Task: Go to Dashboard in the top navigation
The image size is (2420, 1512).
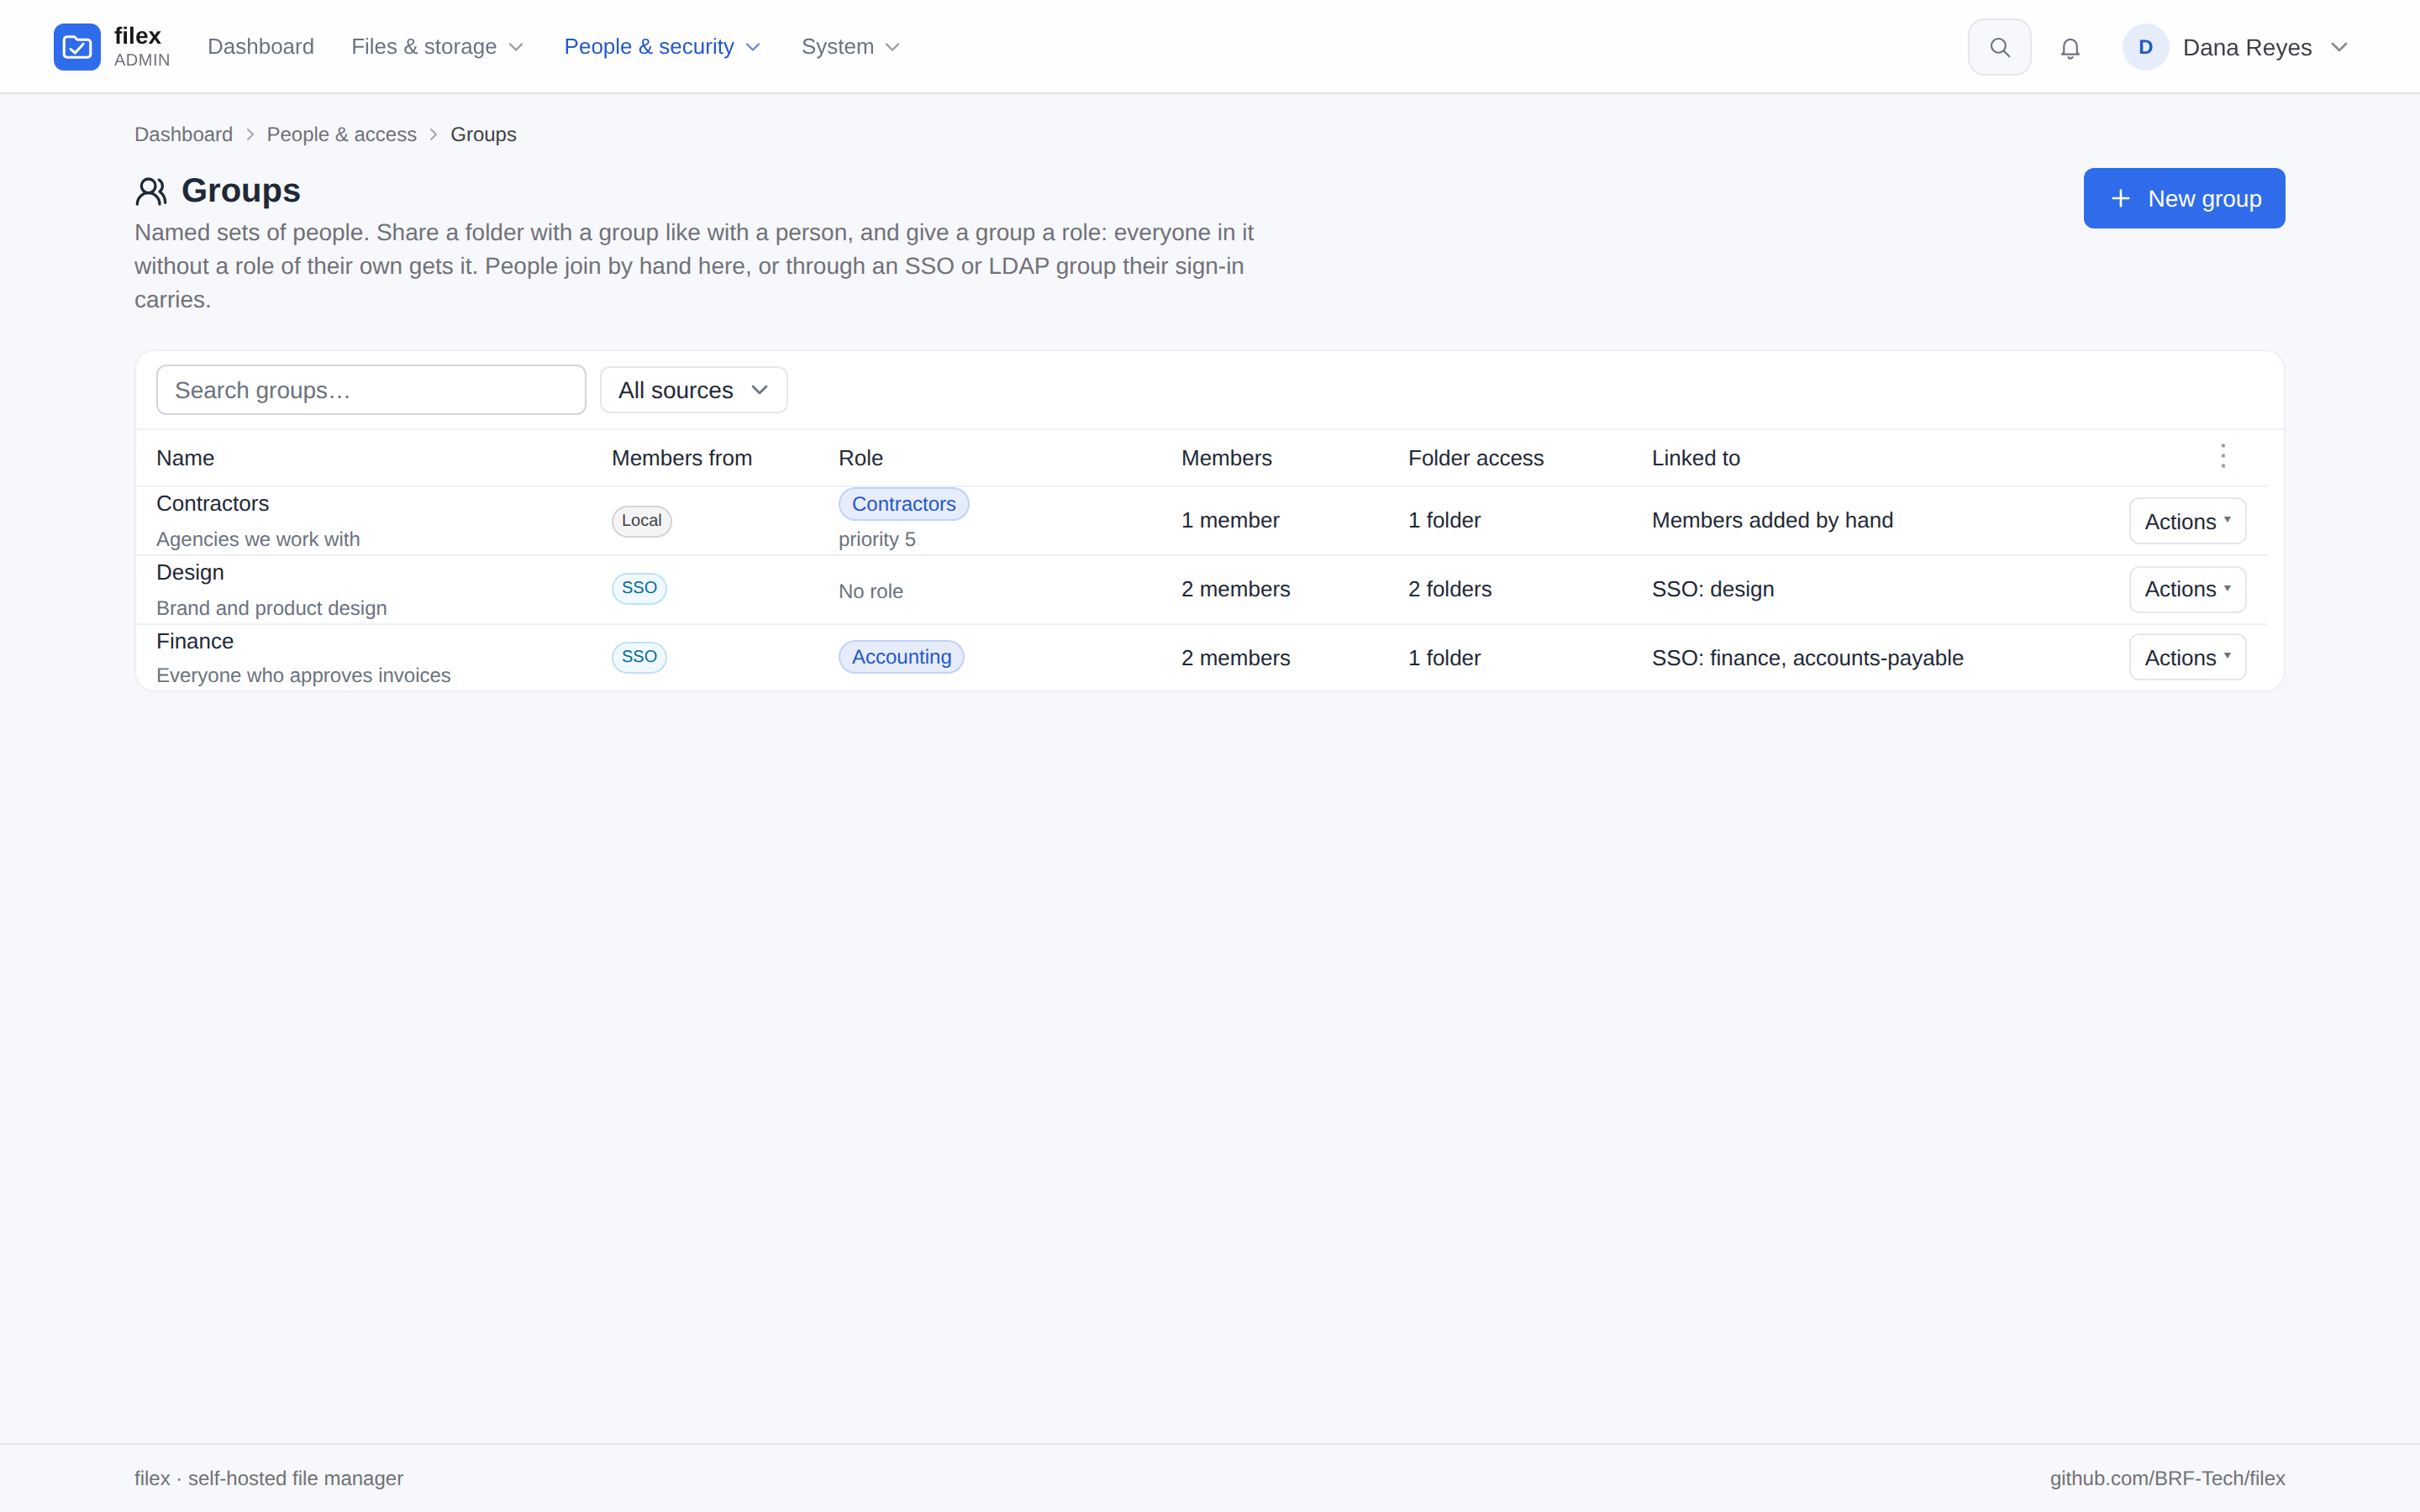Action: (x=261, y=47)
